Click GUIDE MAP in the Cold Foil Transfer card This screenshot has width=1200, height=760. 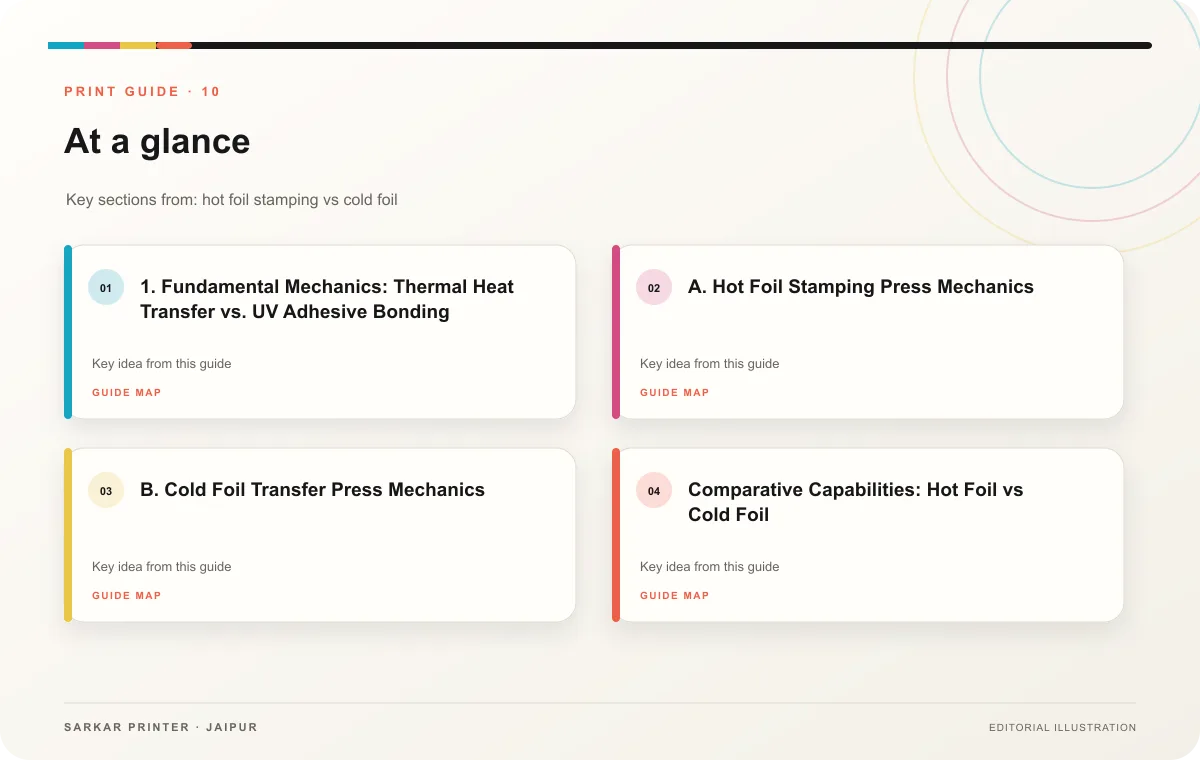pos(127,596)
